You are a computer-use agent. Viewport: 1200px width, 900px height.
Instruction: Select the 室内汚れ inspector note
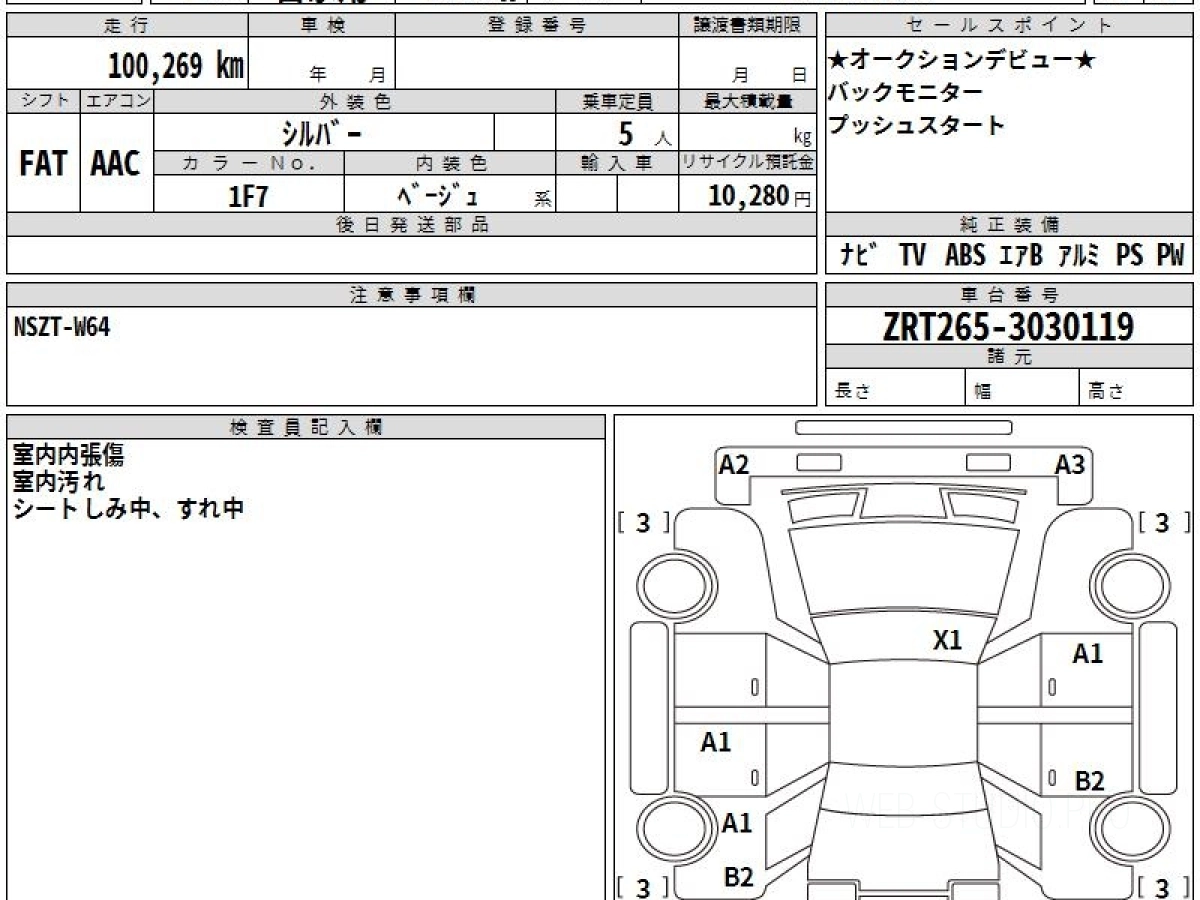click(x=57, y=482)
